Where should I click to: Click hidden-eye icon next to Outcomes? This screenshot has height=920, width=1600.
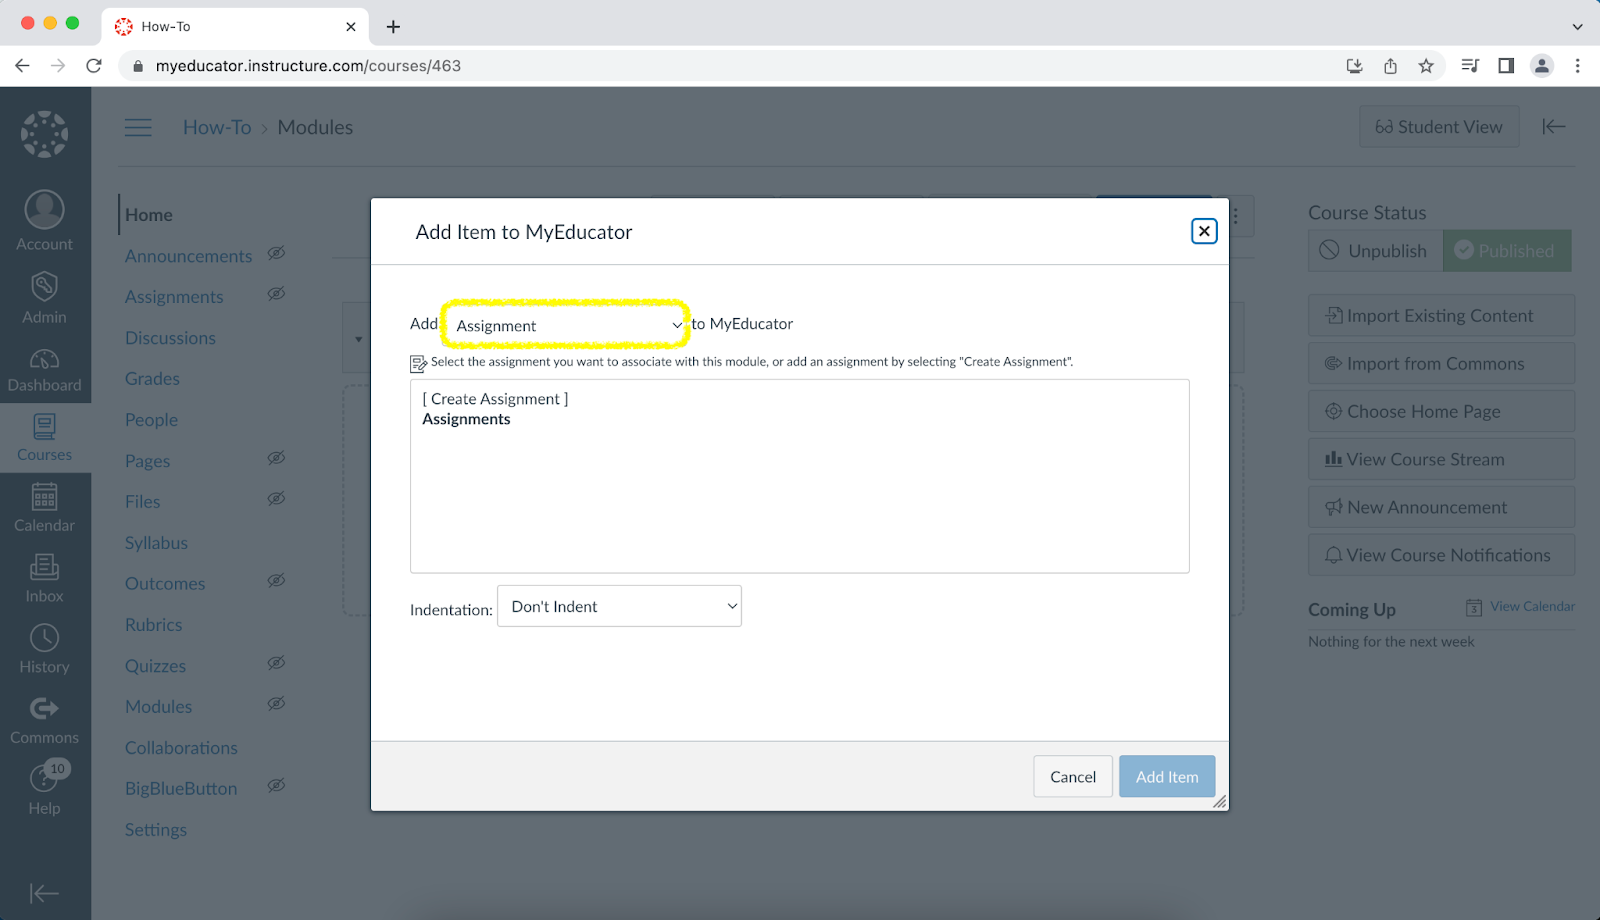276,581
